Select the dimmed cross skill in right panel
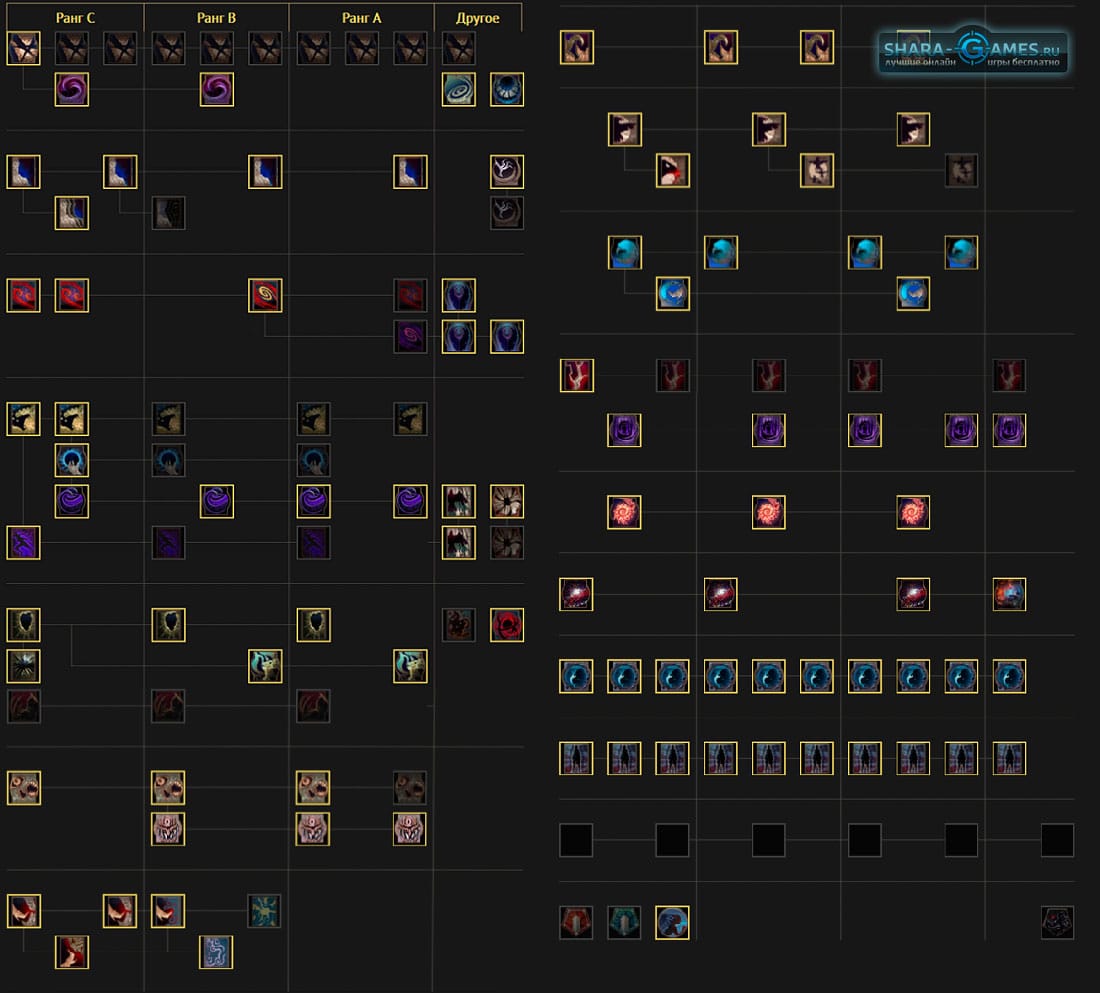Image resolution: width=1100 pixels, height=993 pixels. point(962,171)
